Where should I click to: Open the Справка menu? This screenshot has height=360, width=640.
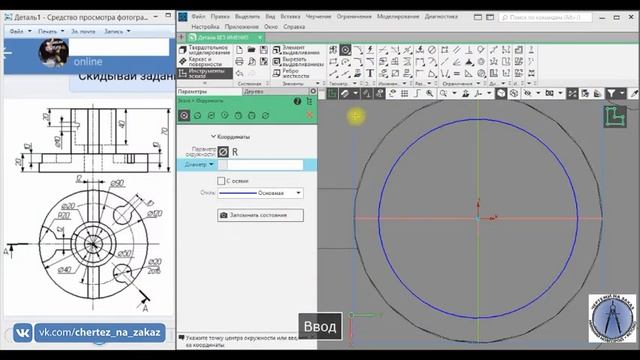pos(294,27)
